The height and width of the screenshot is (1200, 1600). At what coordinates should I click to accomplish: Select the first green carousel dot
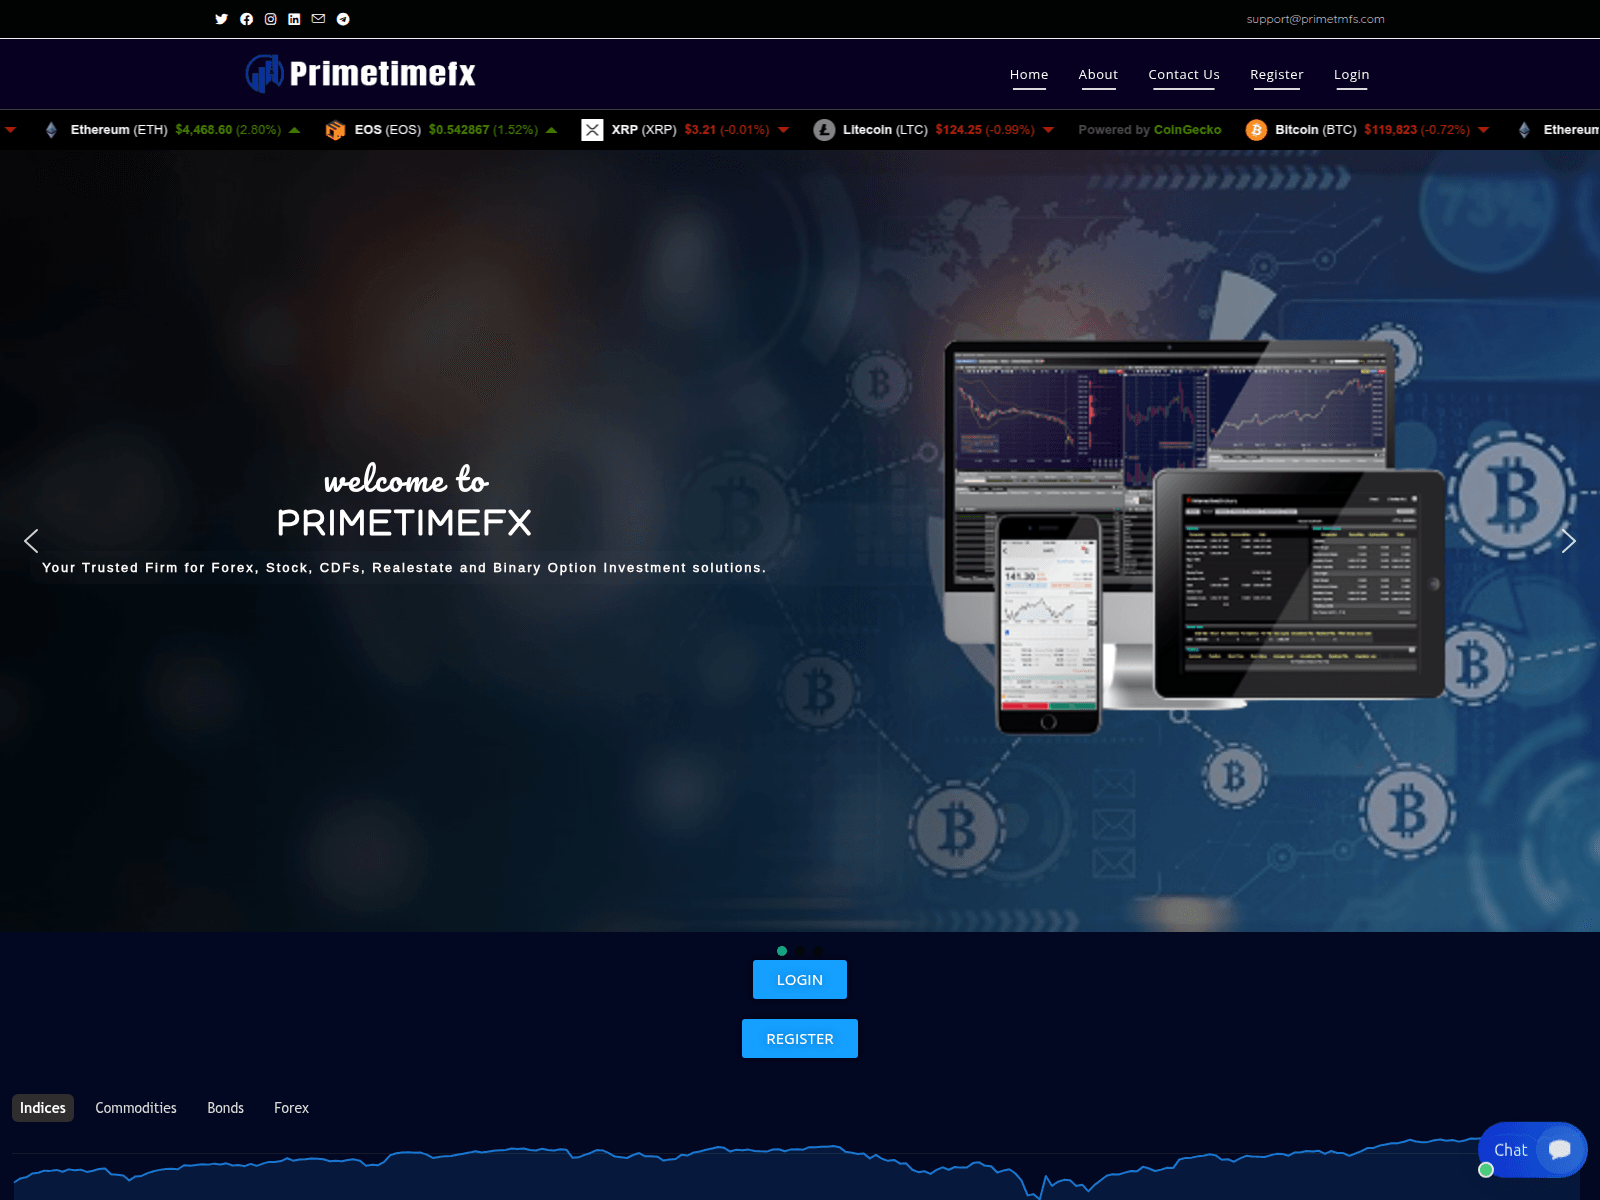click(x=782, y=951)
